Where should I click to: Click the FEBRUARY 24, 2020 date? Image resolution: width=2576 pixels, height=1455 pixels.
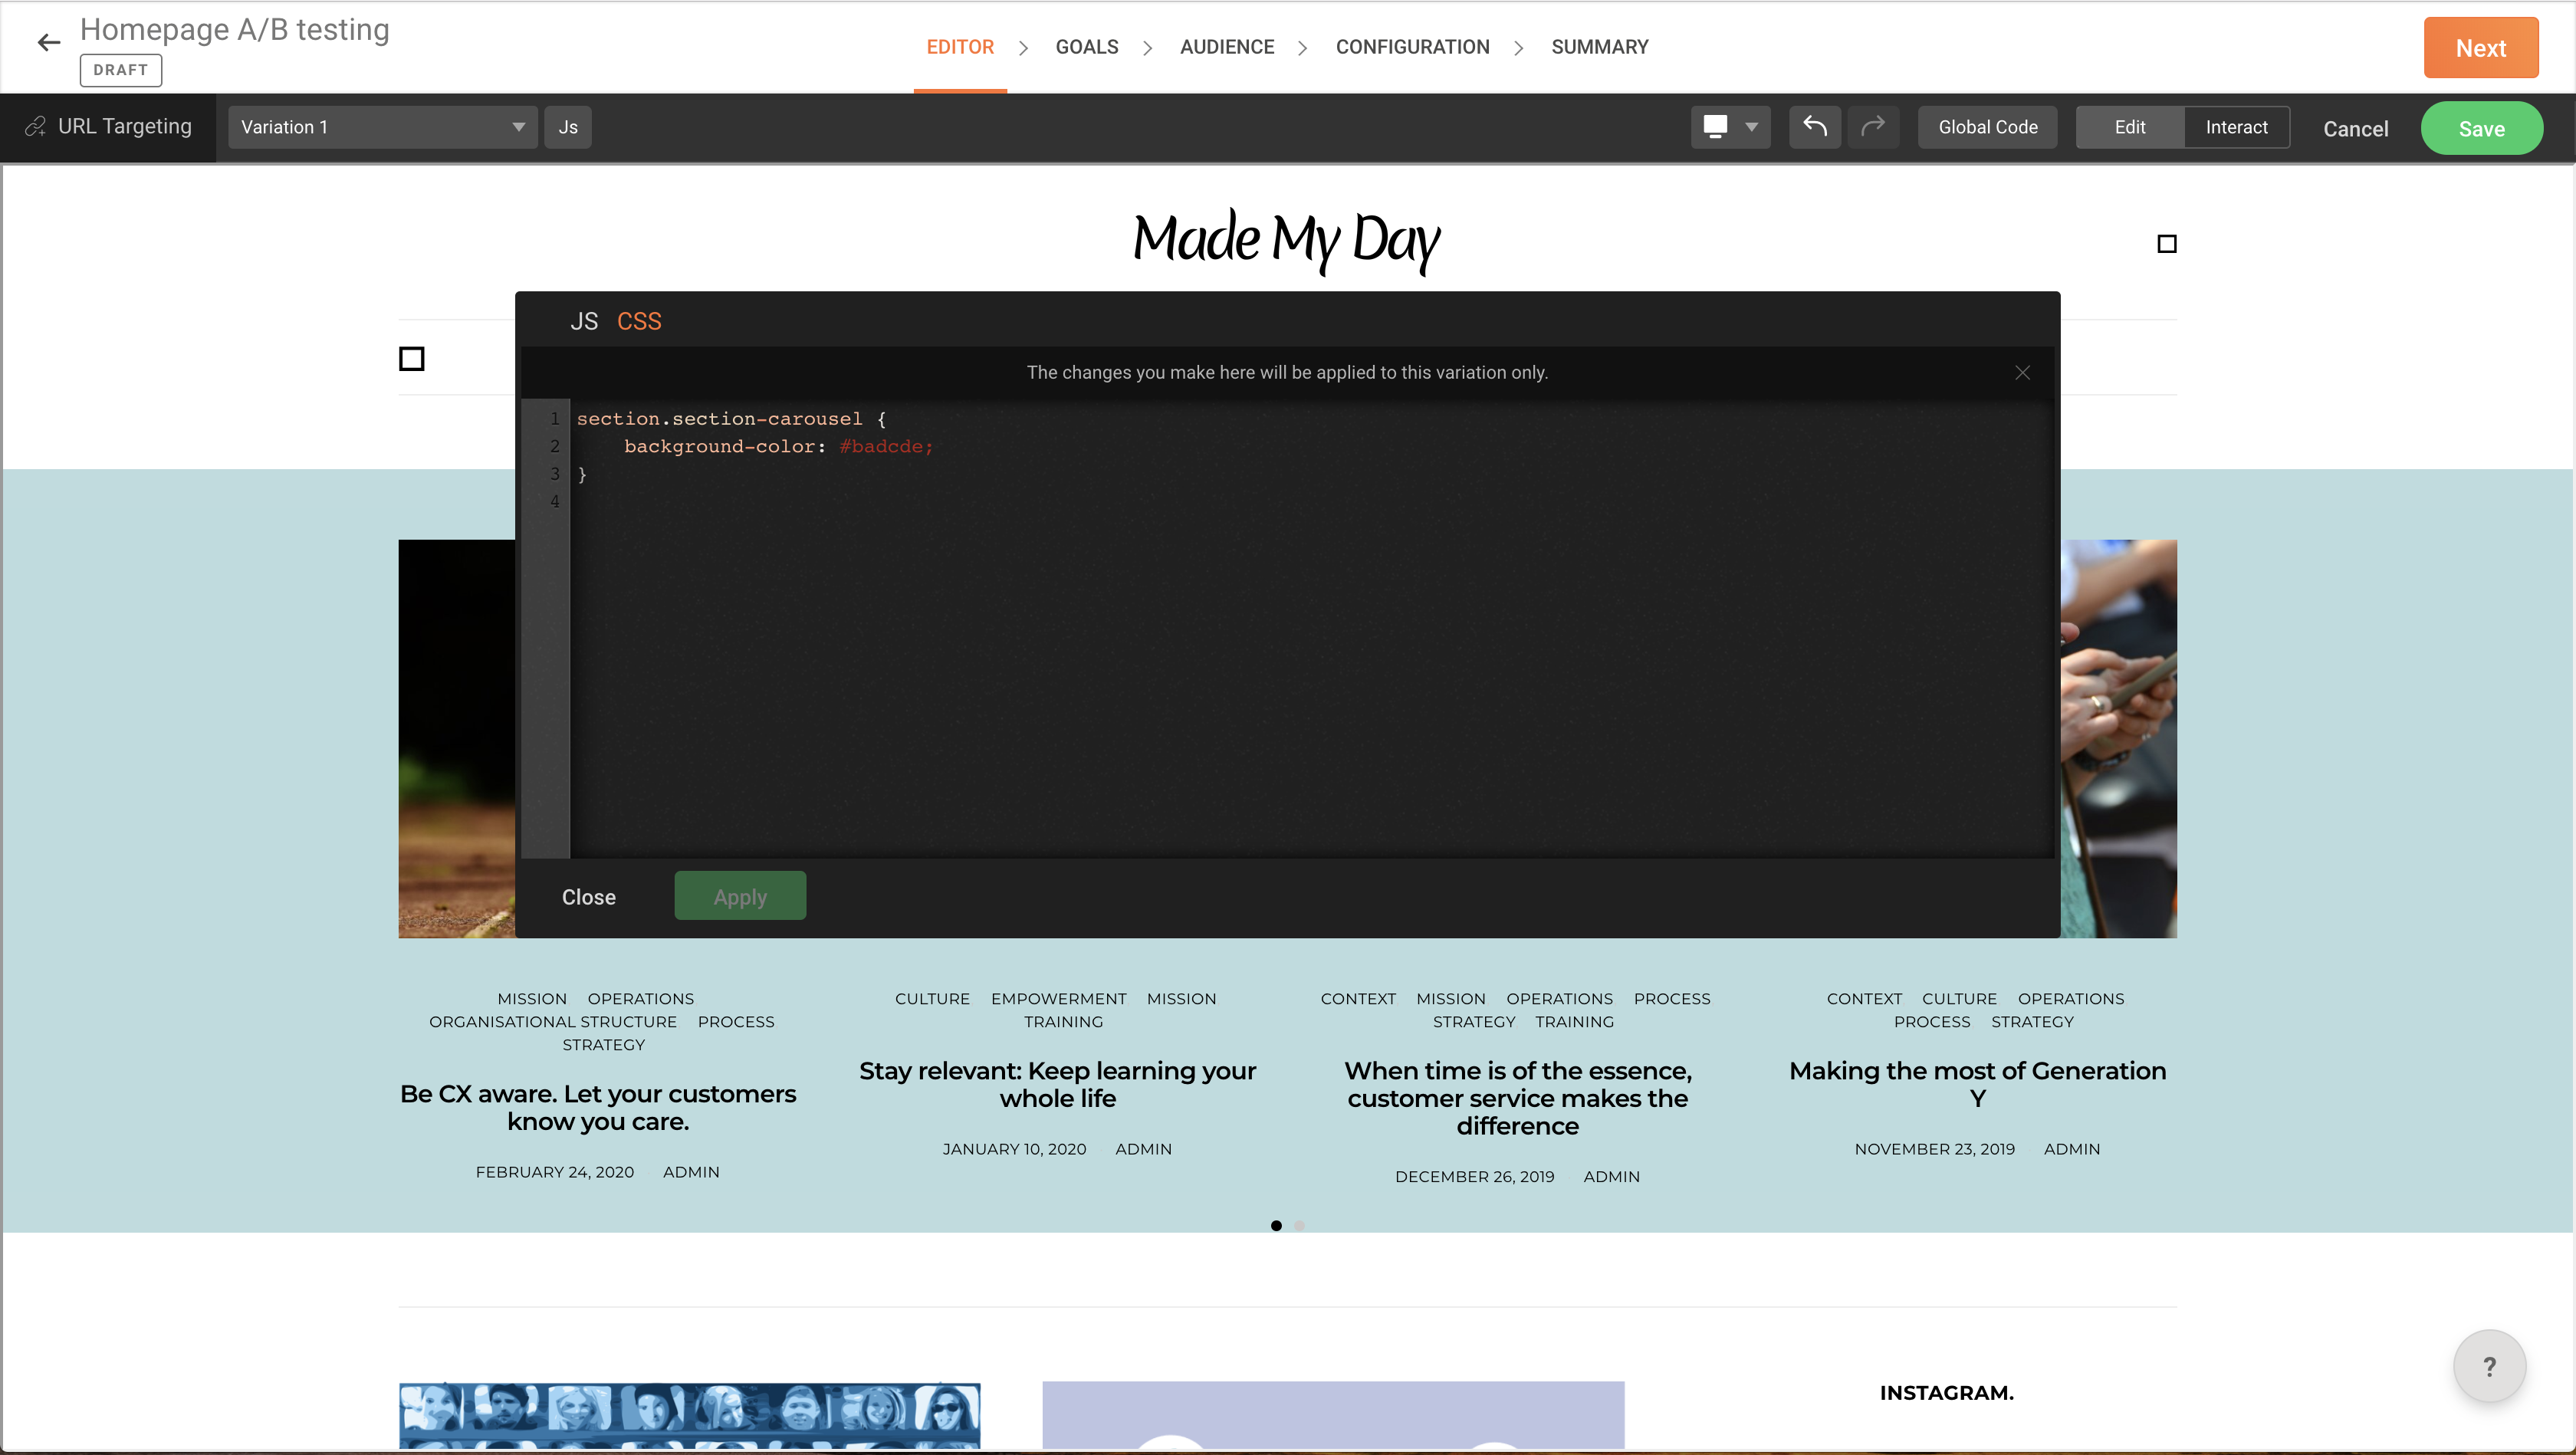(554, 1172)
